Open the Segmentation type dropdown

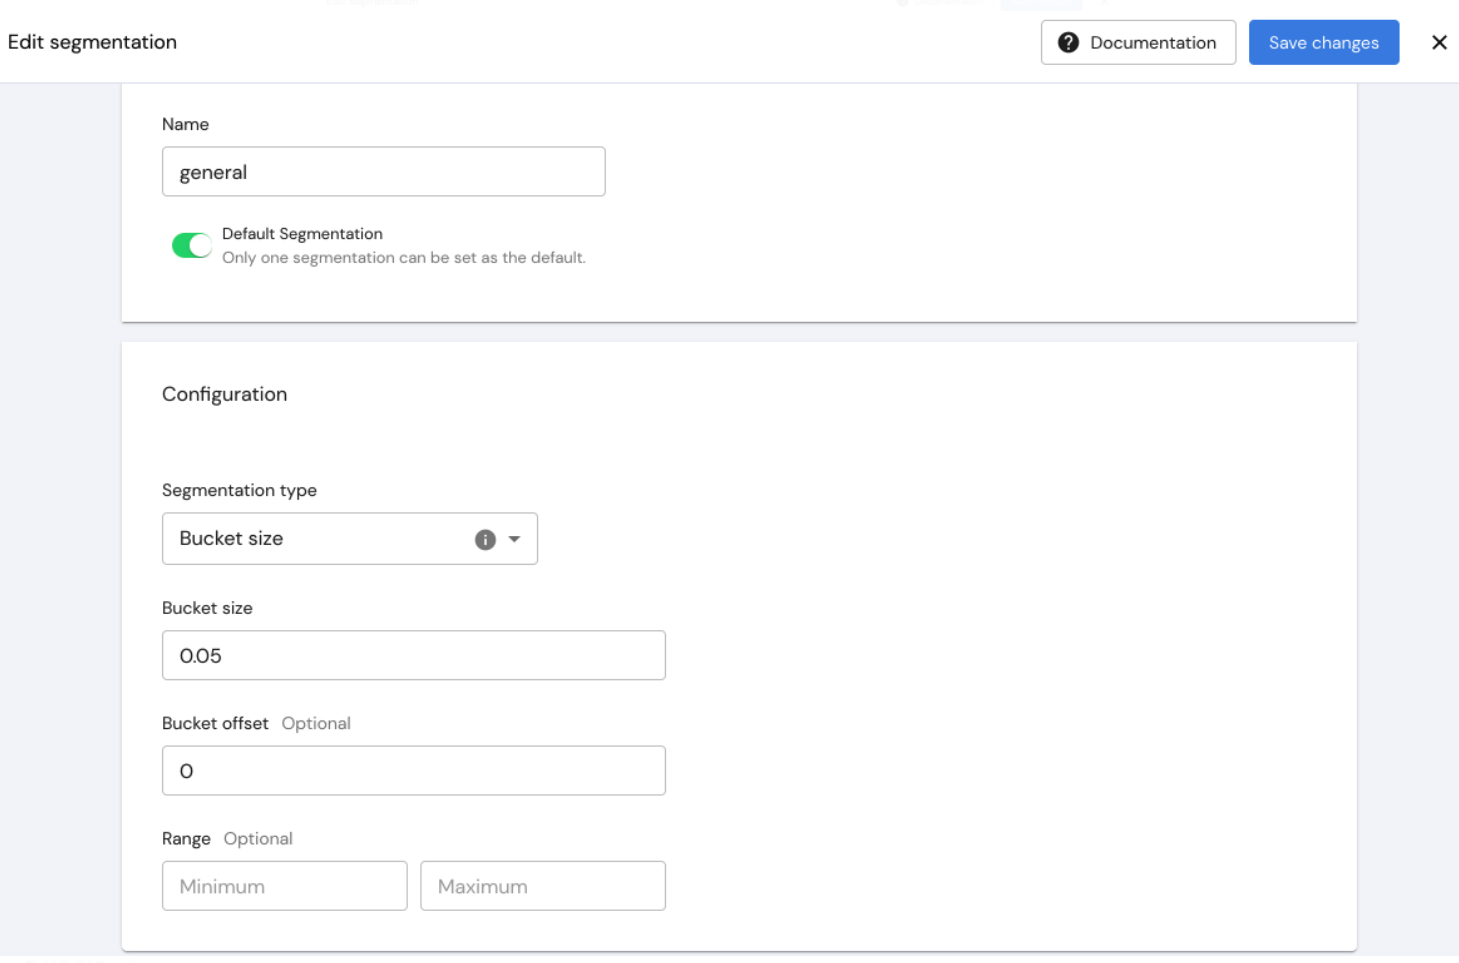pyautogui.click(x=349, y=539)
